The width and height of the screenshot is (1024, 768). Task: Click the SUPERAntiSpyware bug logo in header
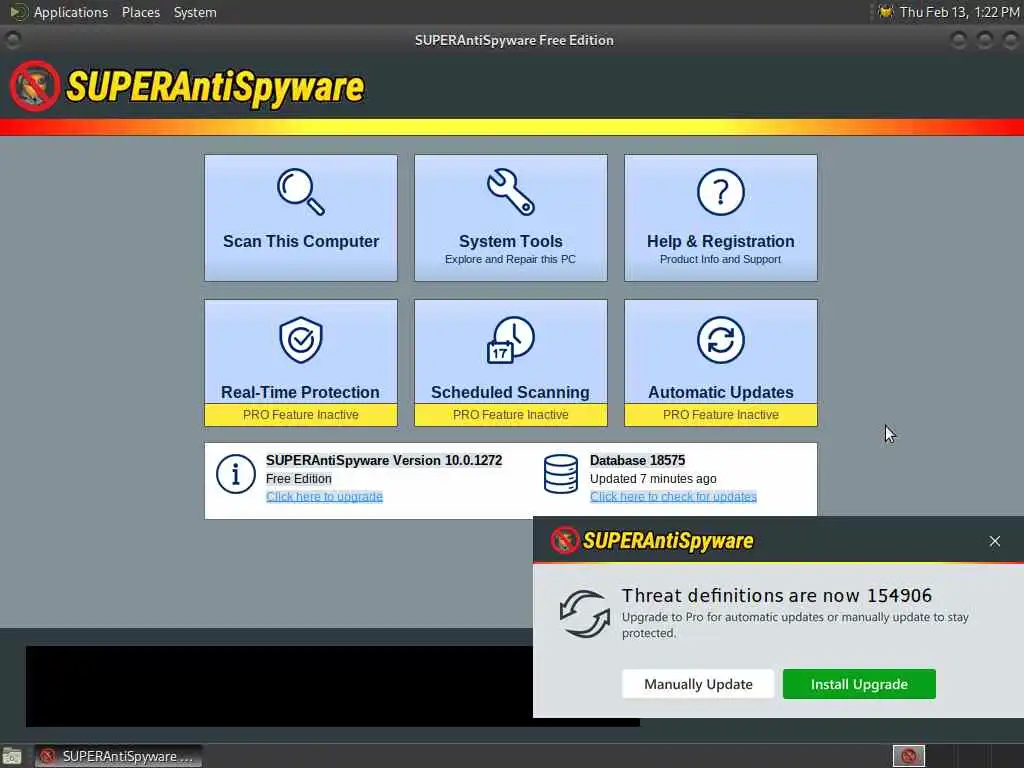pos(35,86)
